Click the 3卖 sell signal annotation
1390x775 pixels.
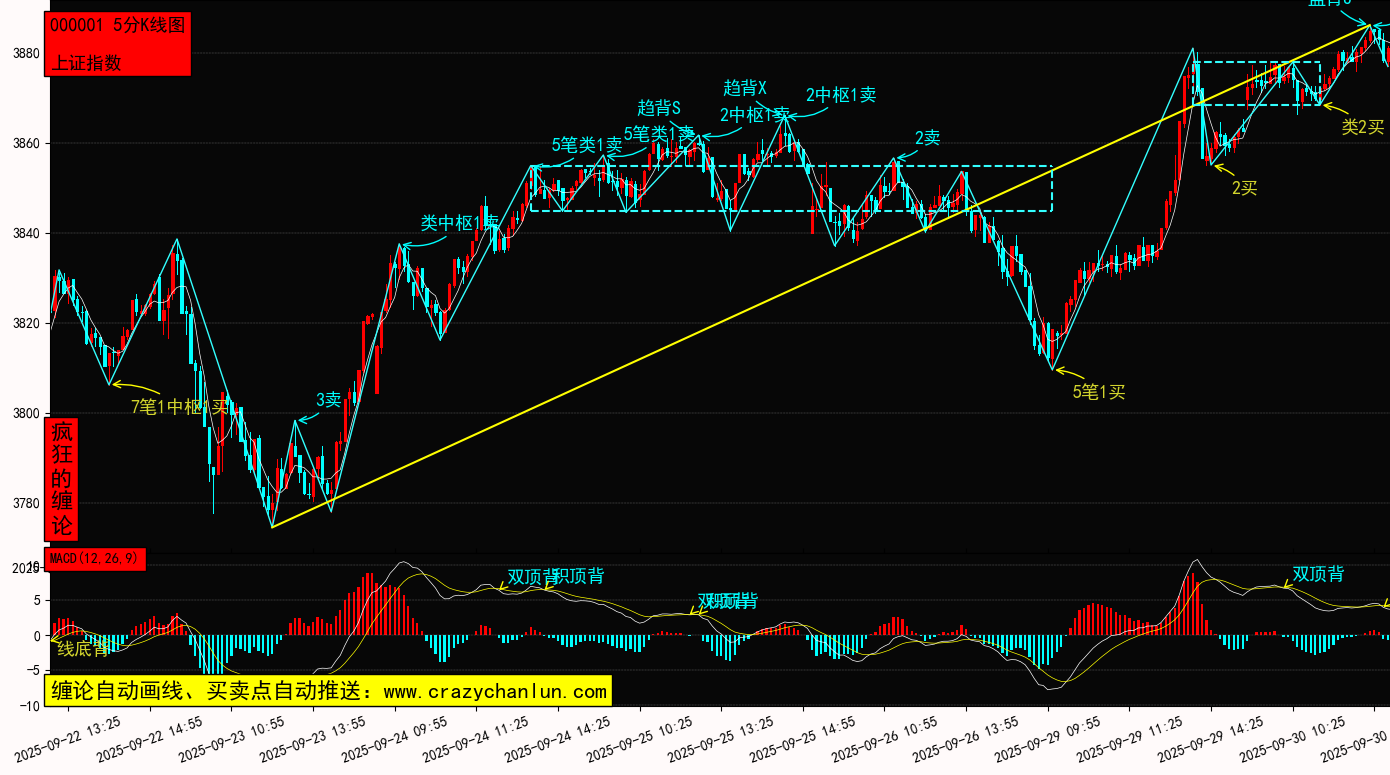click(x=329, y=400)
